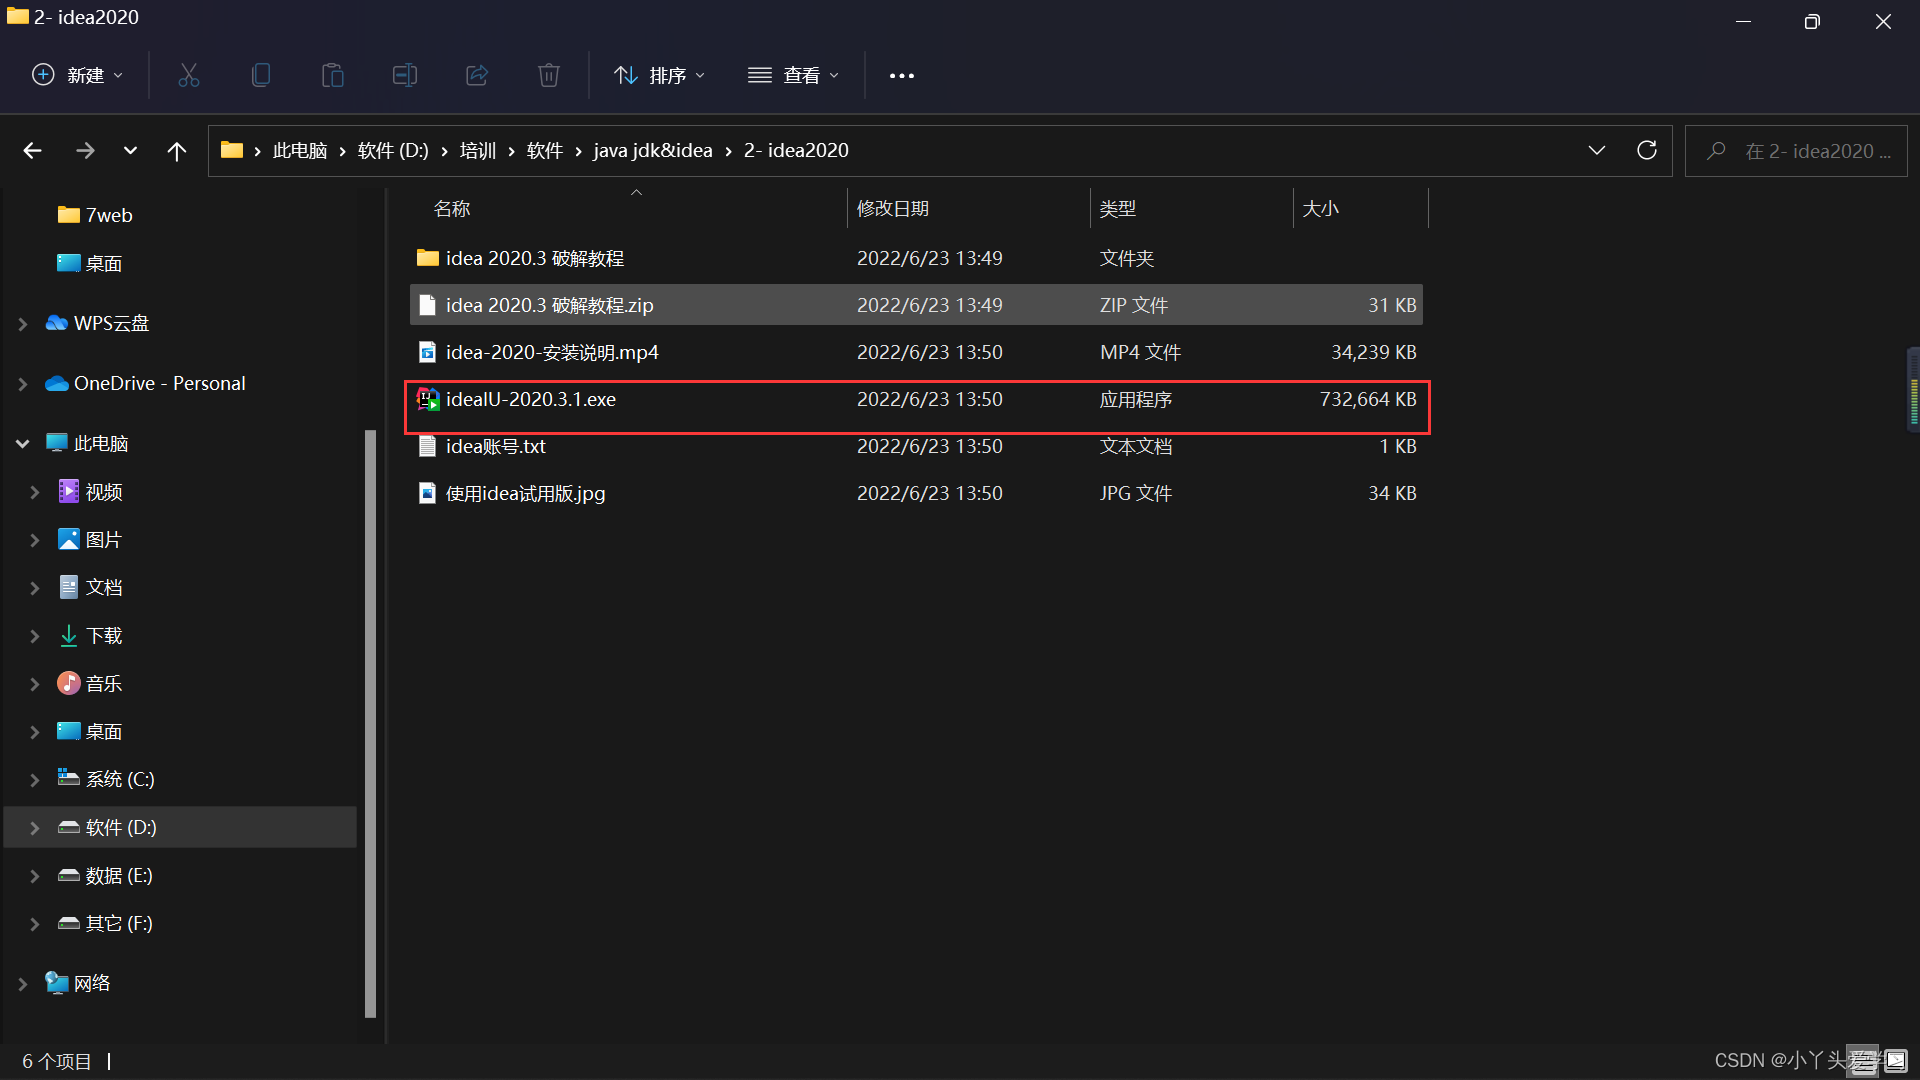Go up one folder level
Image resolution: width=1920 pixels, height=1080 pixels.
177,151
